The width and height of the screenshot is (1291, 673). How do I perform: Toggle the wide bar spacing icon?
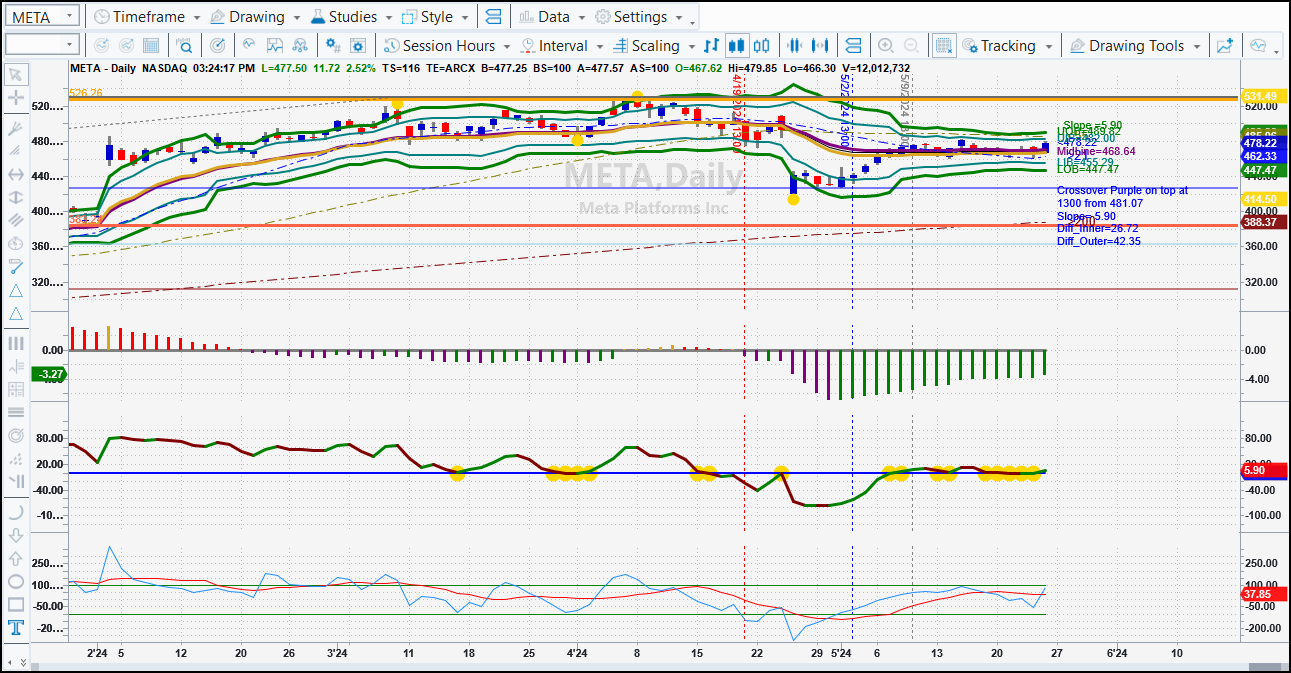pos(821,45)
